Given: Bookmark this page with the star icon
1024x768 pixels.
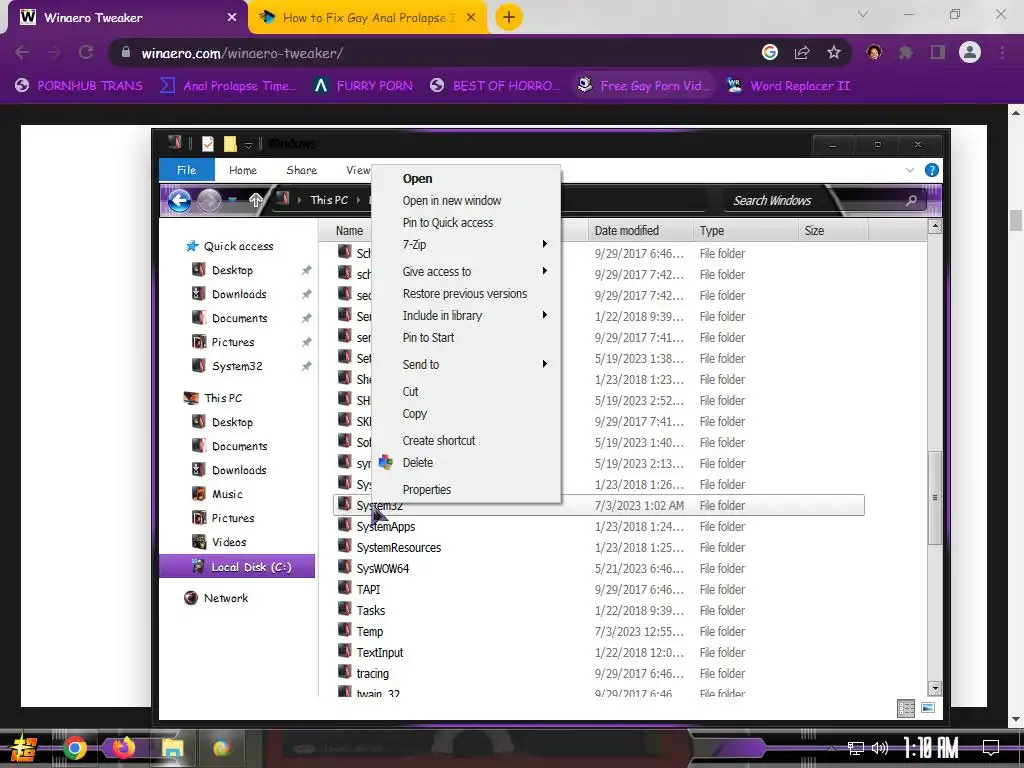Looking at the screenshot, I should coord(833,53).
